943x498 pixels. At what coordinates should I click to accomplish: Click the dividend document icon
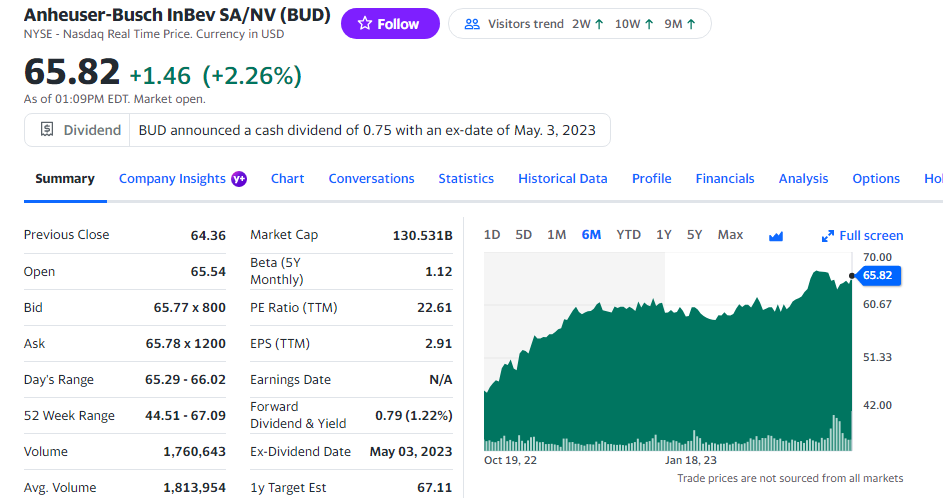click(47, 130)
